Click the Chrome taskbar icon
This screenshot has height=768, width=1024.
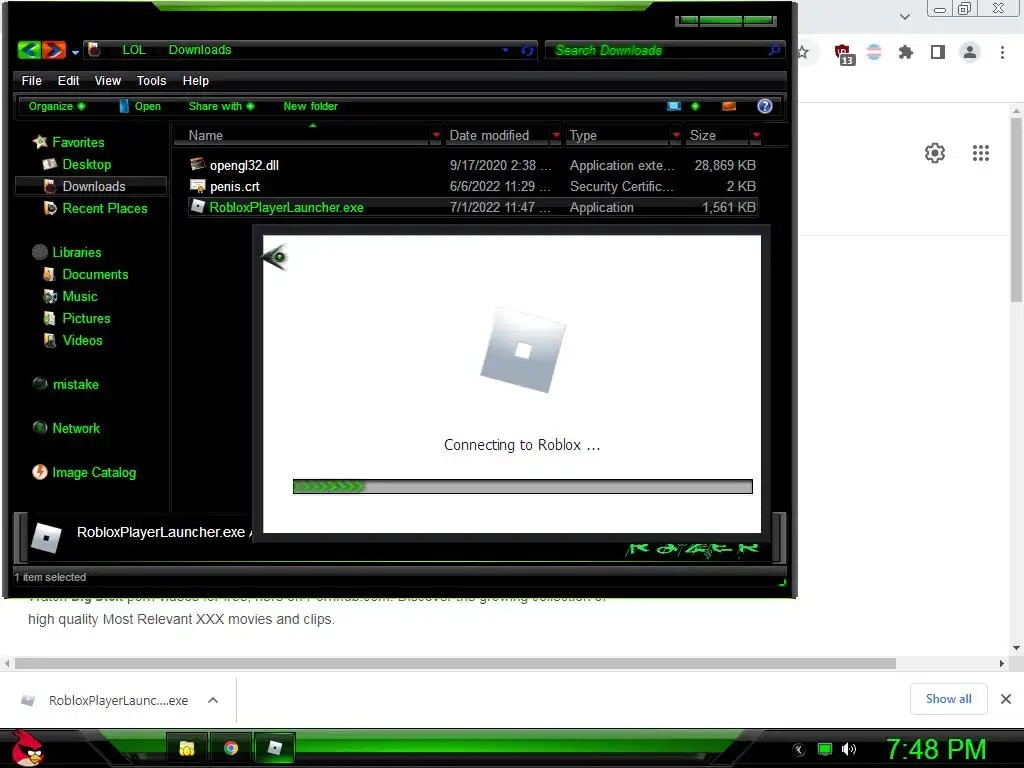[231, 748]
